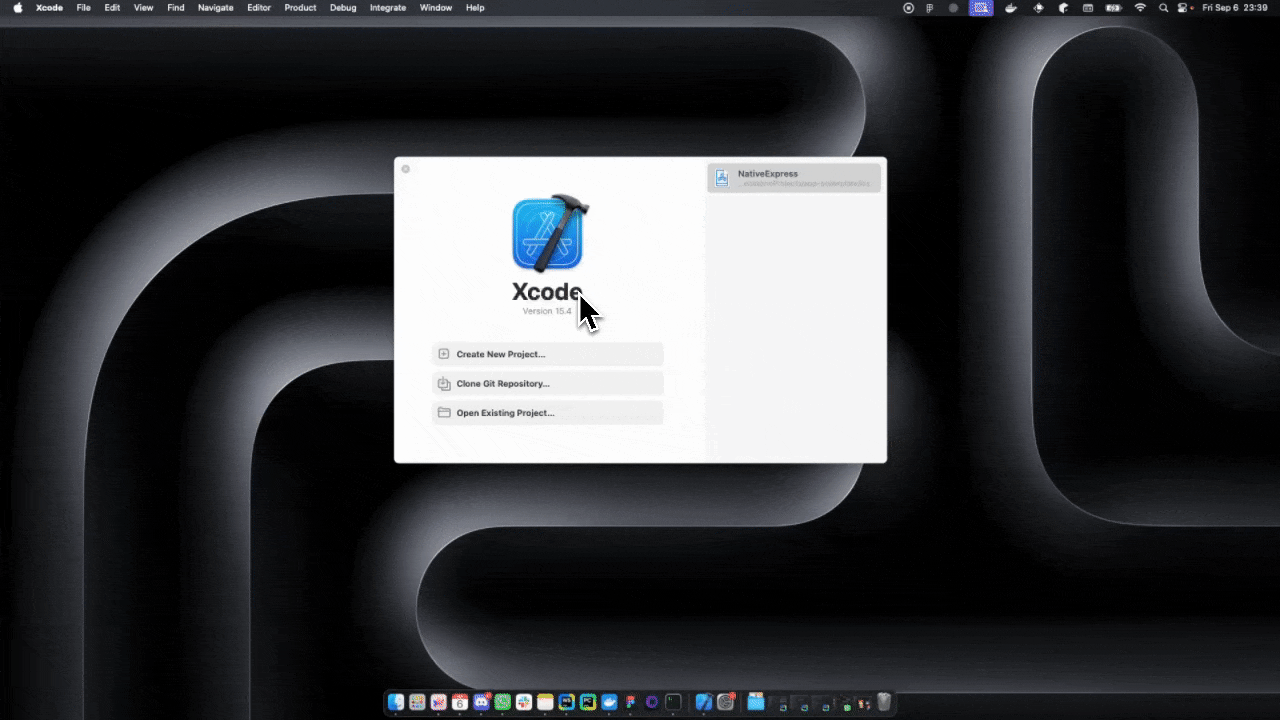Open Docker Desktop from the Dock
Viewport: 1280px width, 720px height.
(x=609, y=702)
